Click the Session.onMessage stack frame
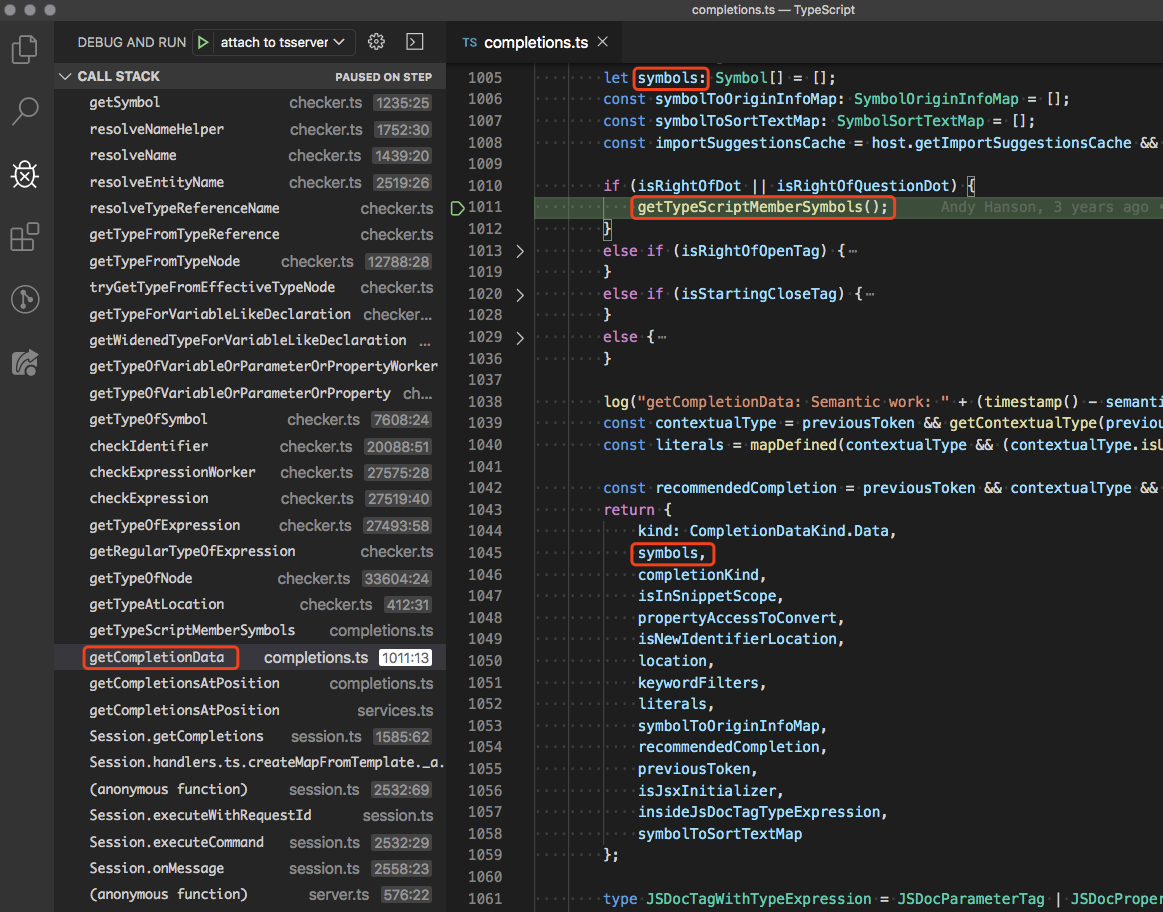This screenshot has height=912, width=1163. point(157,868)
